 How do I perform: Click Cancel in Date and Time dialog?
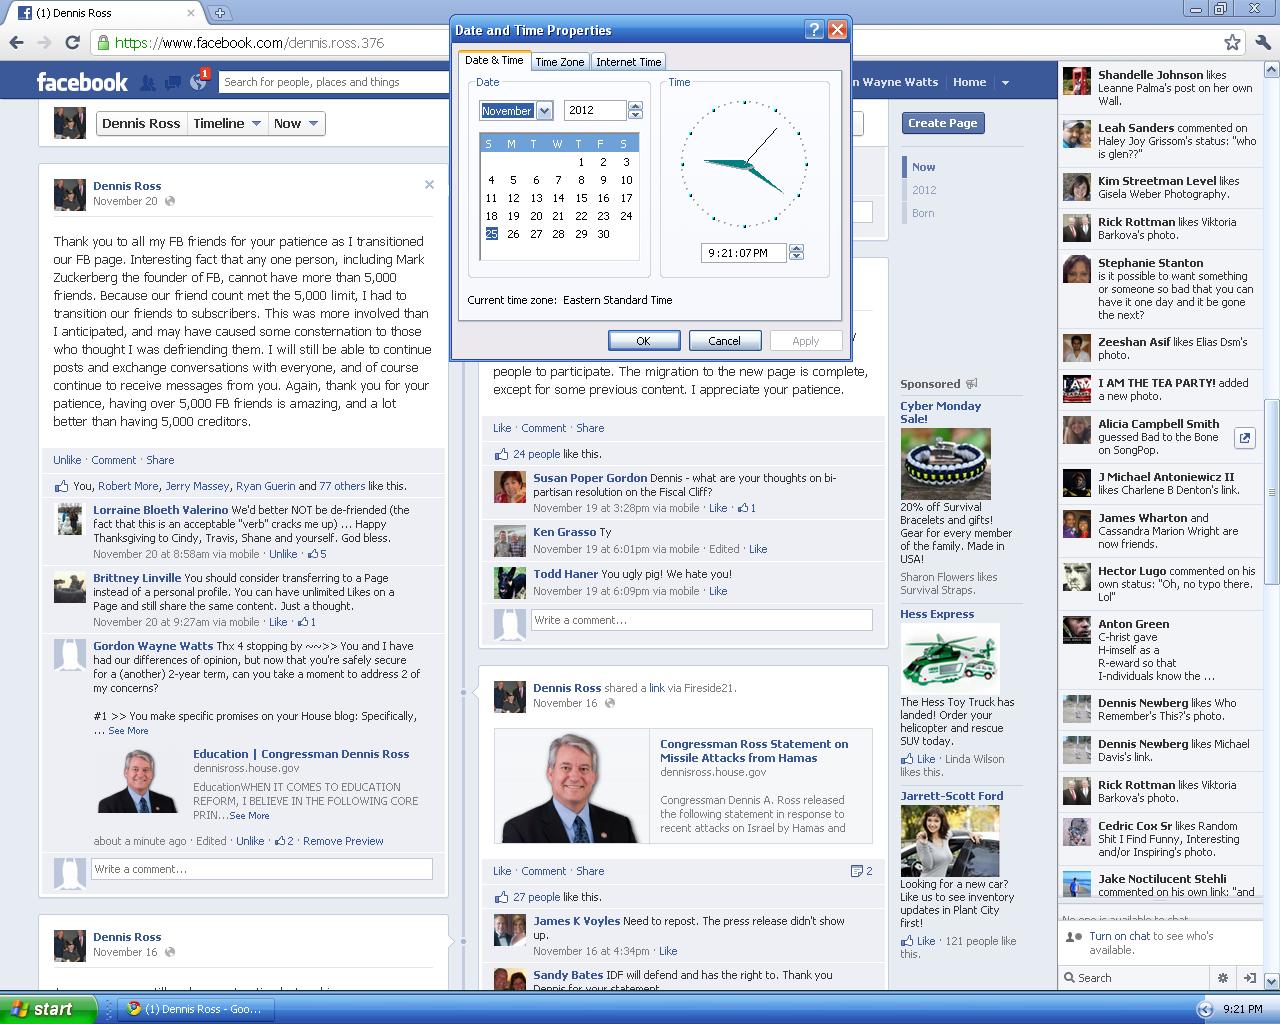coord(725,341)
